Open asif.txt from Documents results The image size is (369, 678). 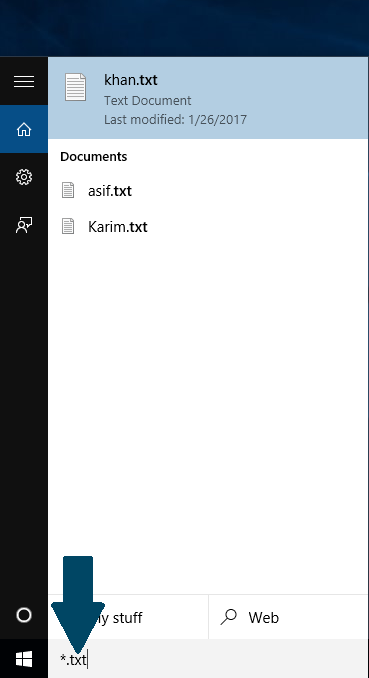[209, 190]
